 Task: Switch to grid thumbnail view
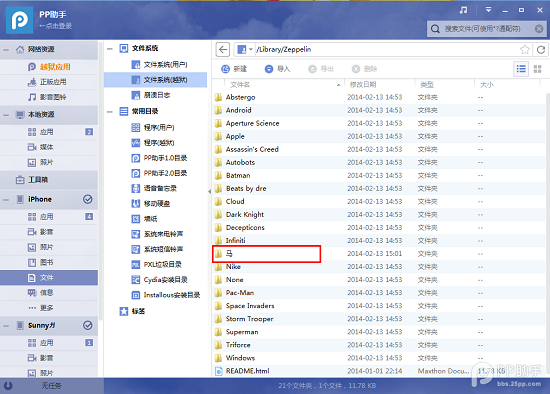pyautogui.click(x=537, y=69)
